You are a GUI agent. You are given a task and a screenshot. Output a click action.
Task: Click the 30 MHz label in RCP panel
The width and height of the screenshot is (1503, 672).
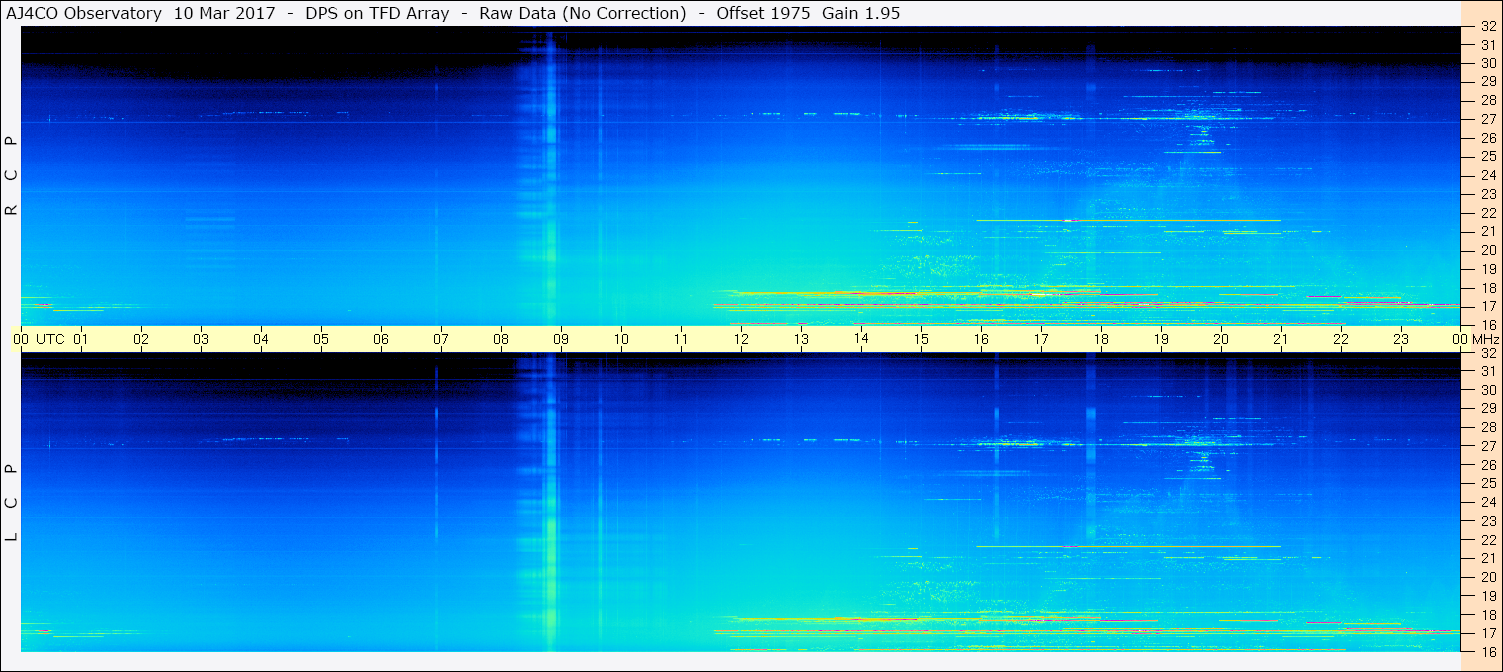[1487, 63]
